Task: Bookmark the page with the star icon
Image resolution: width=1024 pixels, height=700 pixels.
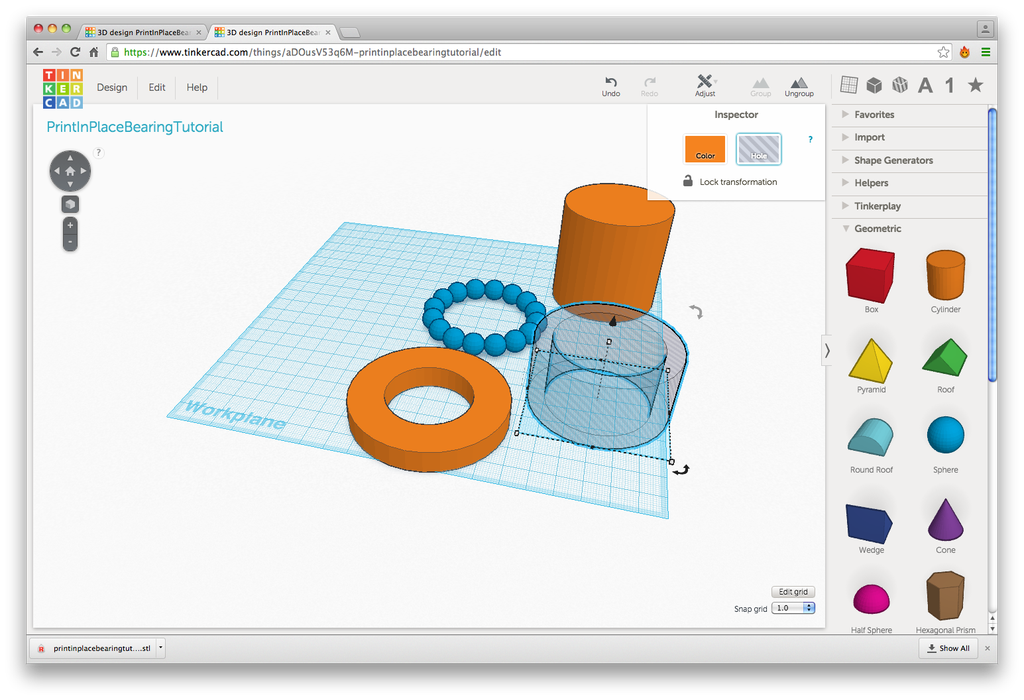Action: click(x=943, y=52)
